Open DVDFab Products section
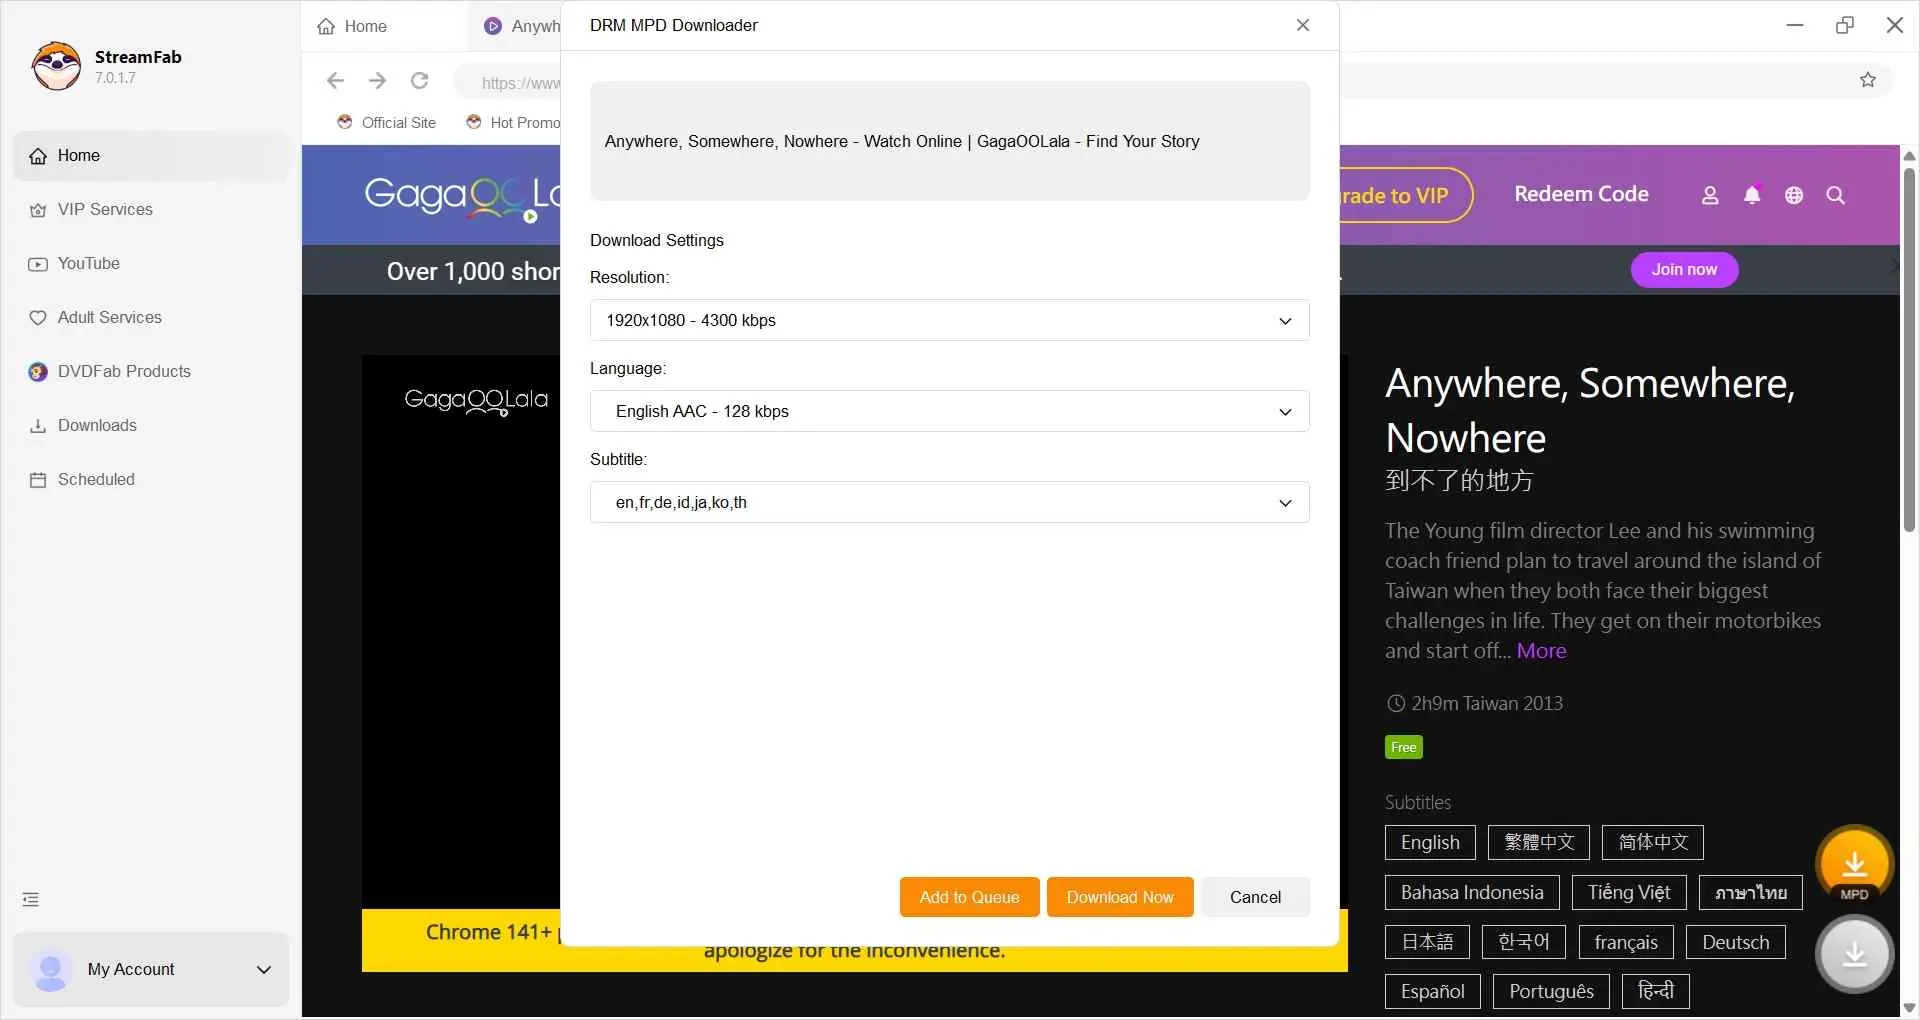This screenshot has width=1920, height=1020. [150, 372]
